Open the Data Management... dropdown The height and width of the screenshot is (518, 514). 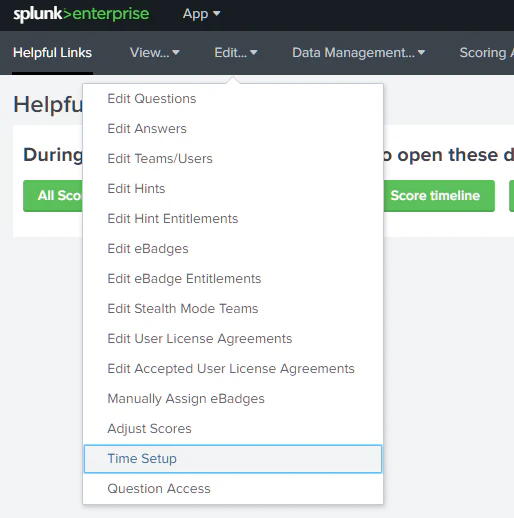point(358,53)
